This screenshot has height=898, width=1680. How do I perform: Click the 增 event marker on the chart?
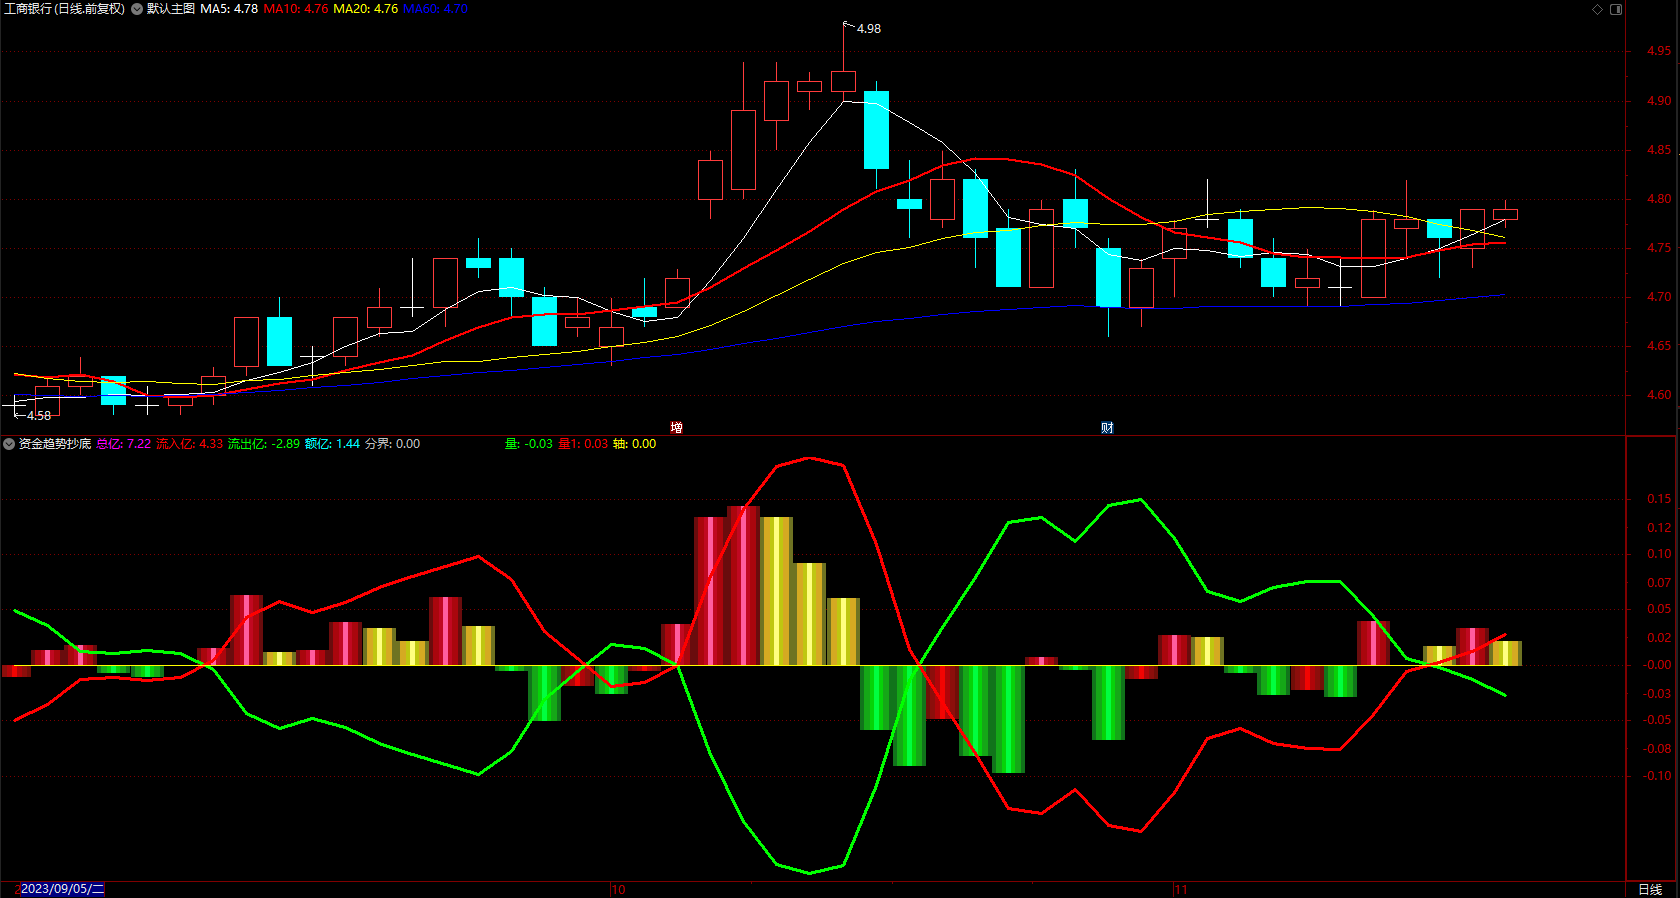coord(677,427)
